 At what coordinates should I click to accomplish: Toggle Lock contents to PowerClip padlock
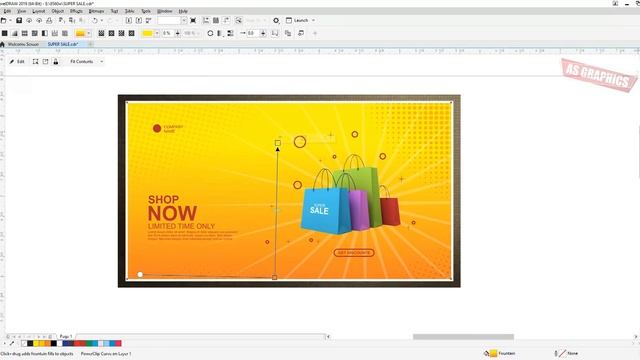pos(56,62)
